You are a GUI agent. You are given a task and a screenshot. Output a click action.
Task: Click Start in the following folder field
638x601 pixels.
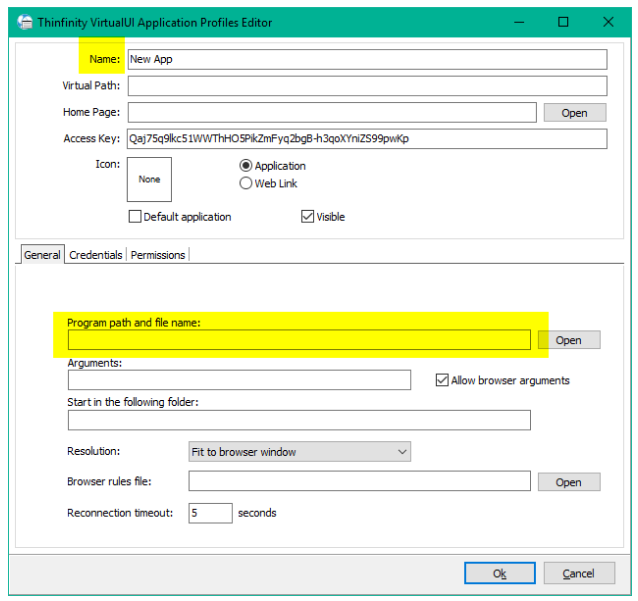pos(299,420)
